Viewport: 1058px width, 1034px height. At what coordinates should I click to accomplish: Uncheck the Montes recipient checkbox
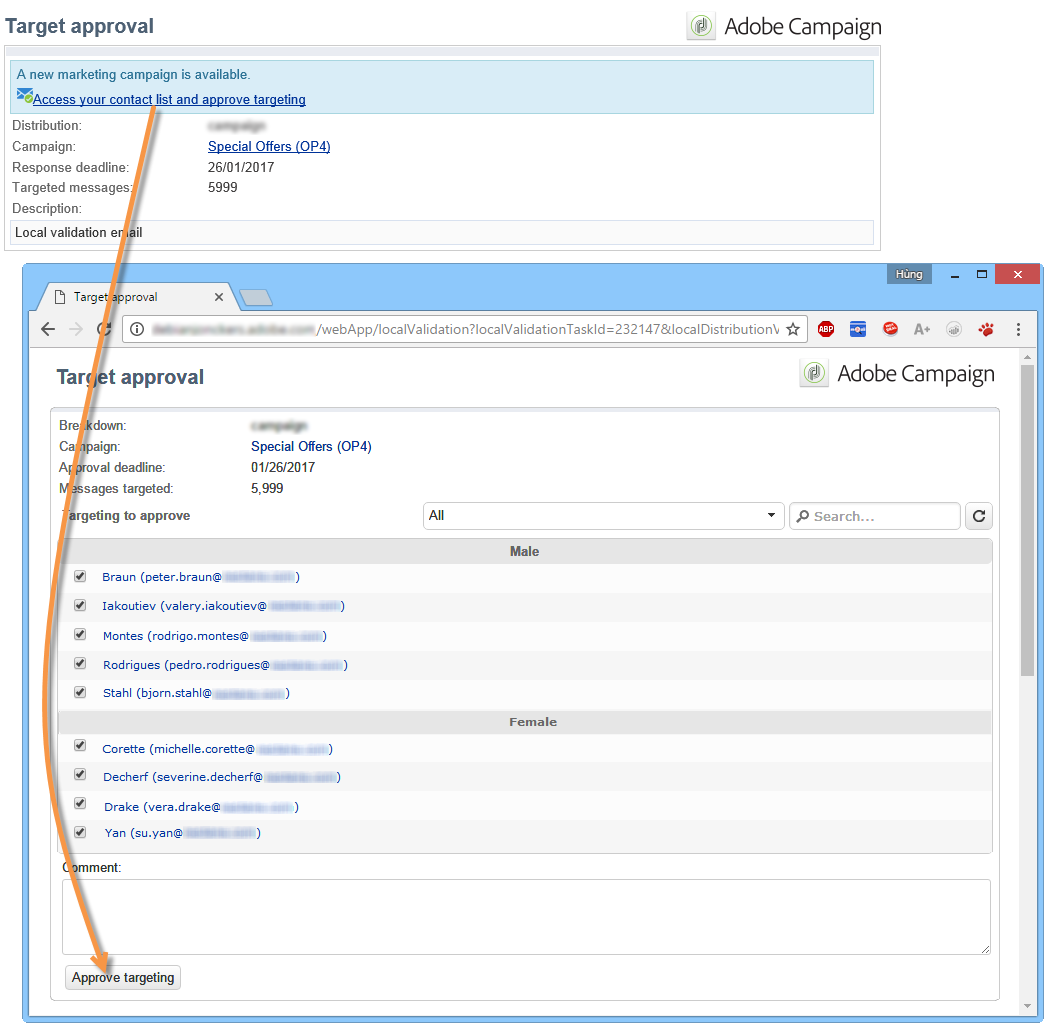pos(80,634)
